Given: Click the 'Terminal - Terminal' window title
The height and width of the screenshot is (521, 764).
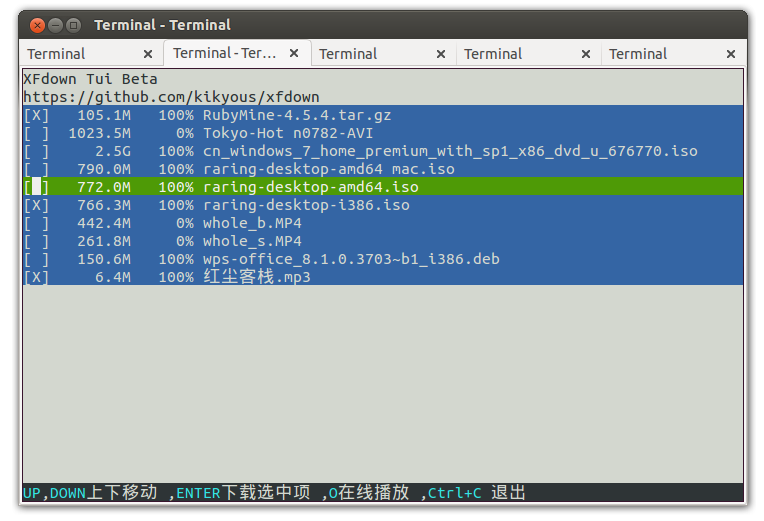Looking at the screenshot, I should coord(162,25).
